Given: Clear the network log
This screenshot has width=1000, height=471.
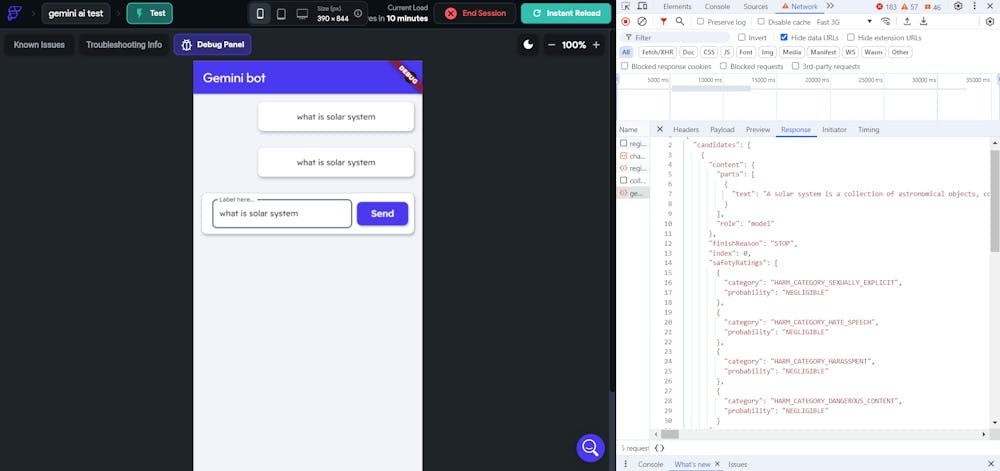Looking at the screenshot, I should click(x=642, y=22).
